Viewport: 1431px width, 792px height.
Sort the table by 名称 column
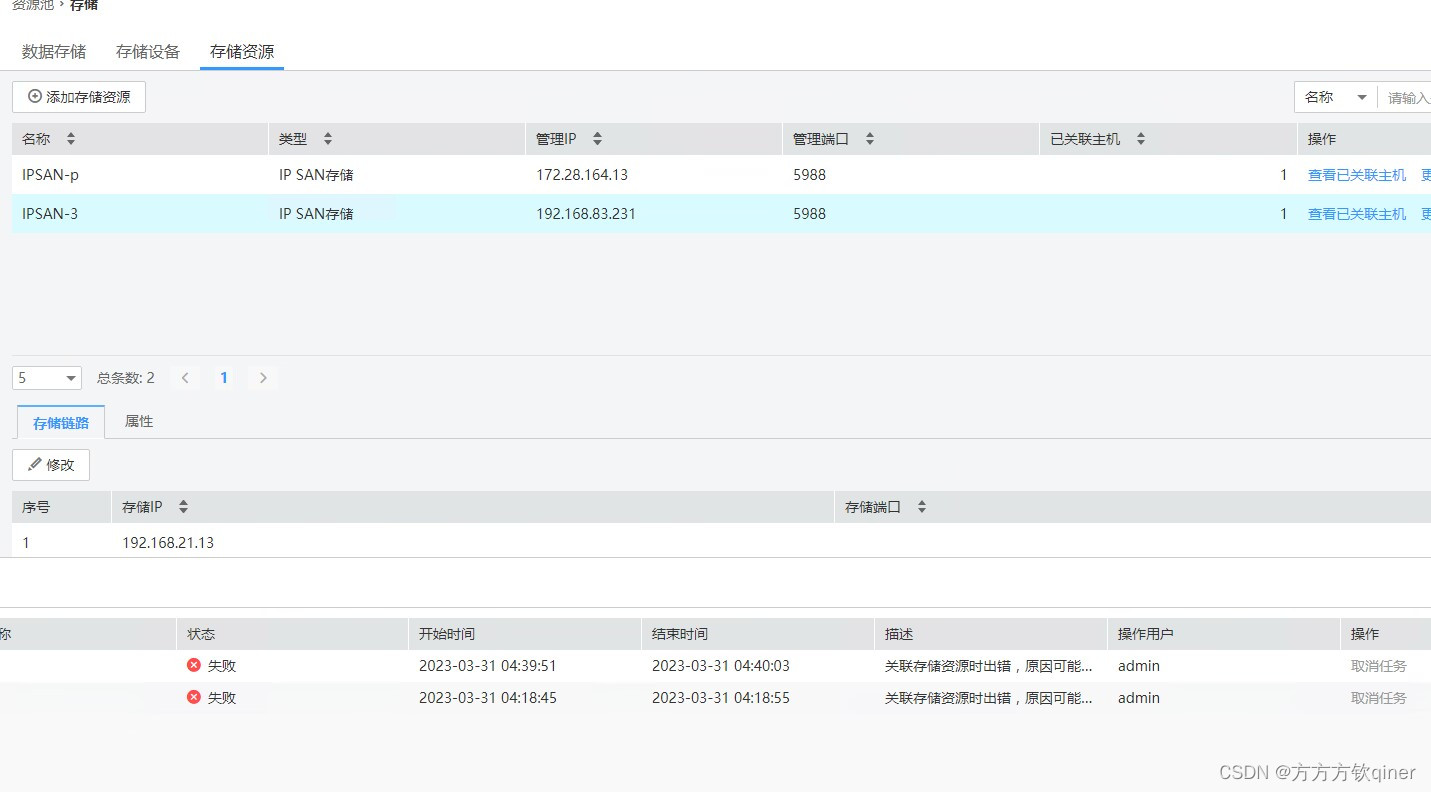tap(71, 139)
